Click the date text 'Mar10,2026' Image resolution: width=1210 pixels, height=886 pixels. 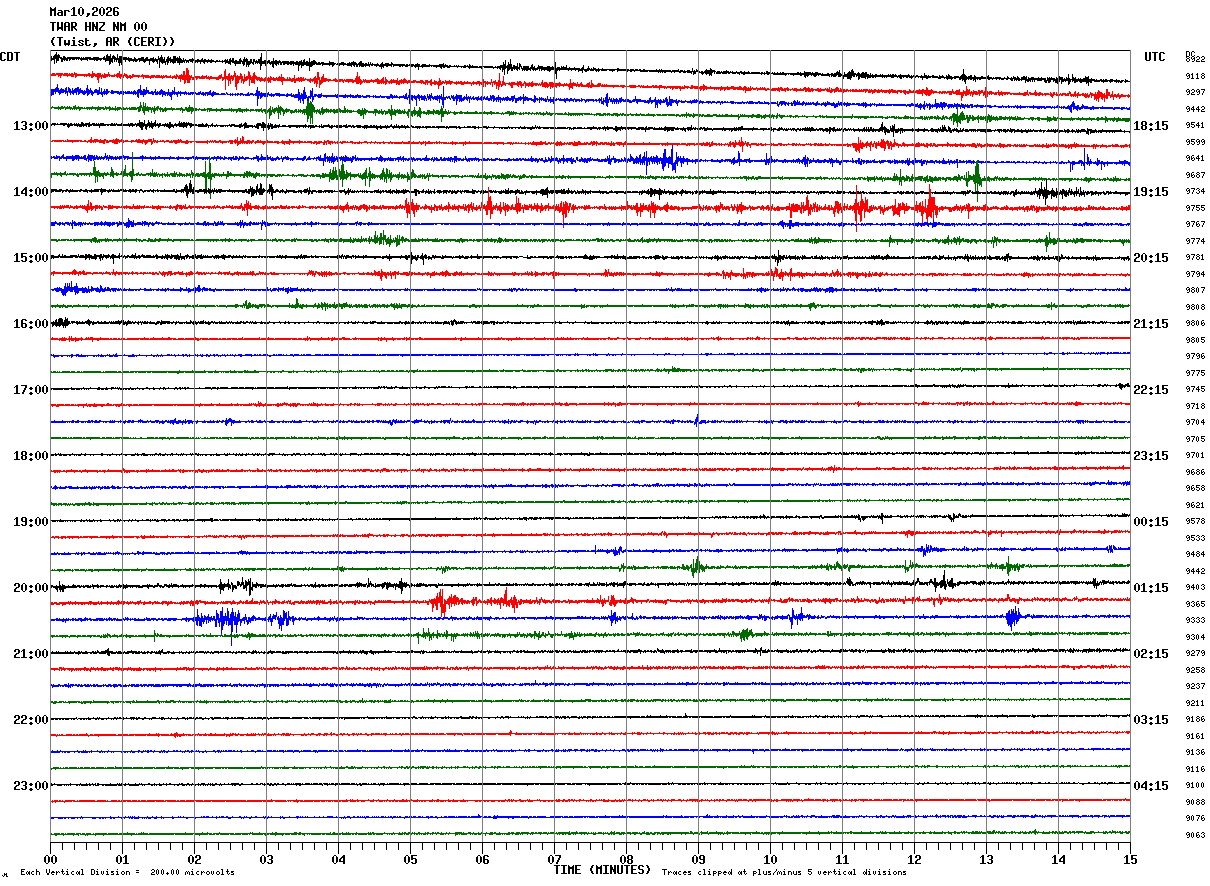(x=84, y=12)
